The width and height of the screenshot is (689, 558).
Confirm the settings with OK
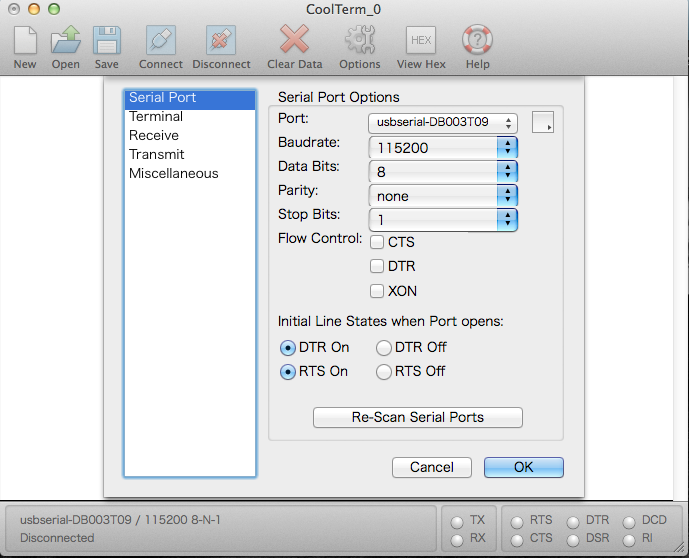[523, 467]
